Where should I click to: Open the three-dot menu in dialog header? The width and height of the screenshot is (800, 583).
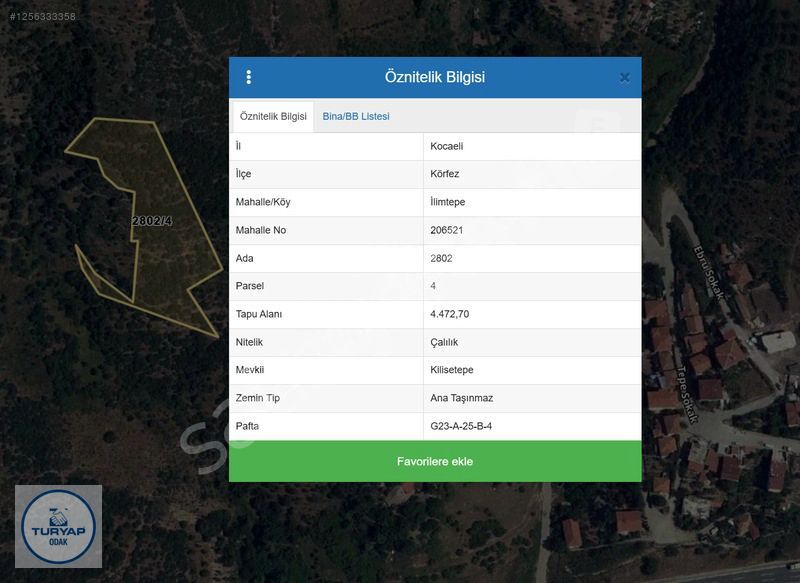(x=249, y=77)
